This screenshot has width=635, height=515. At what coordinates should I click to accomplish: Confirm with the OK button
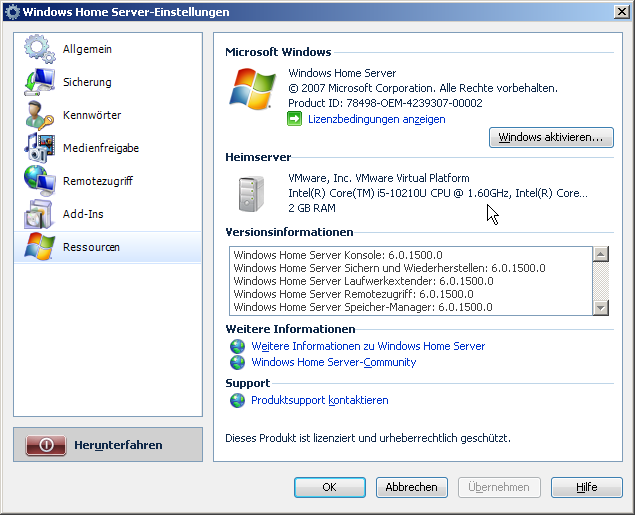coord(330,487)
